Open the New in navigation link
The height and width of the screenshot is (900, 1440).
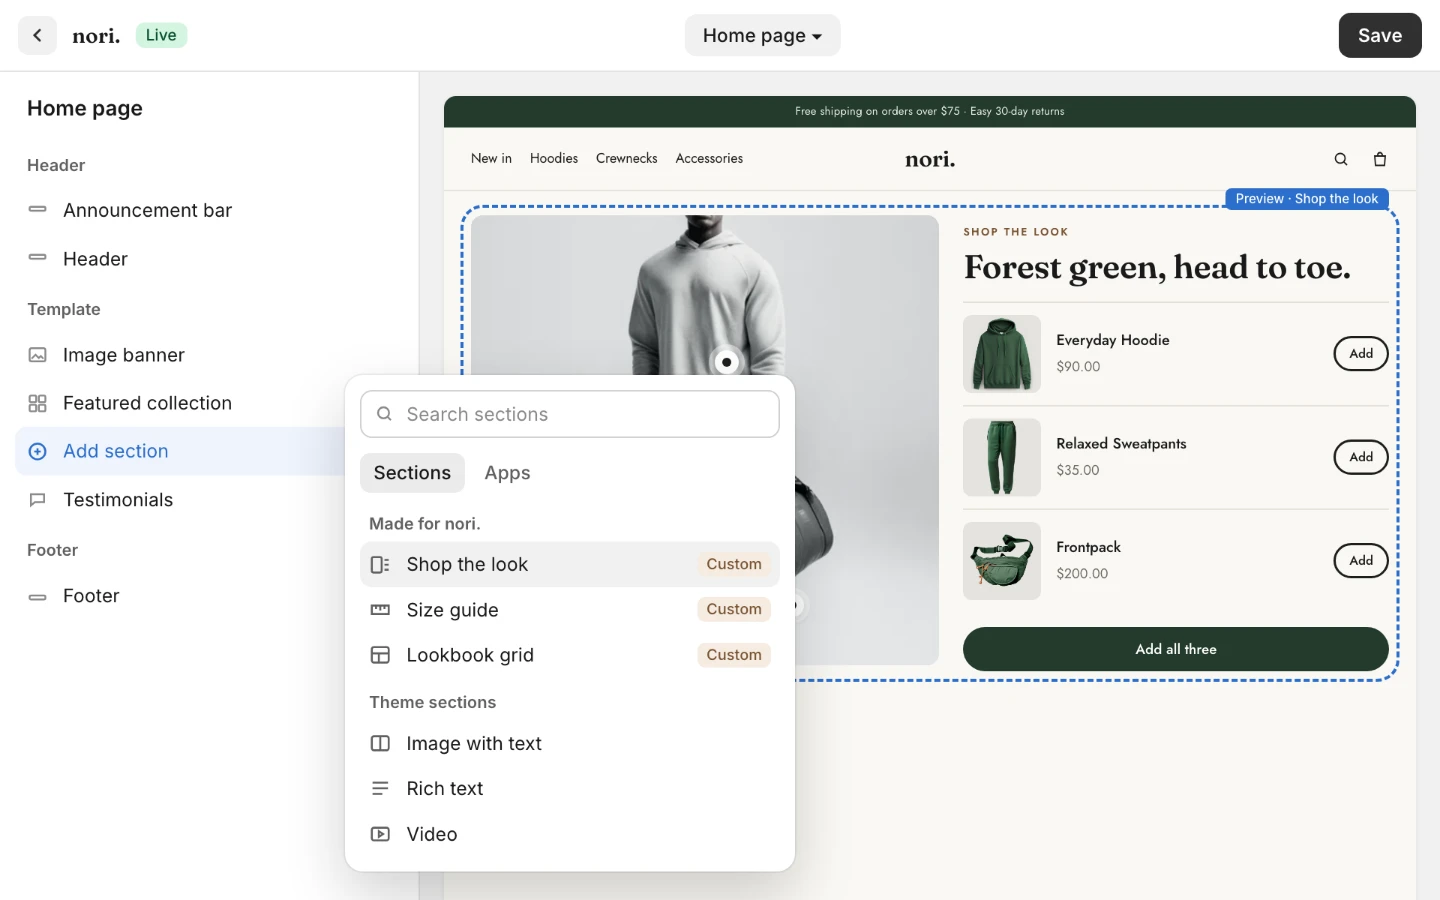tap(491, 158)
